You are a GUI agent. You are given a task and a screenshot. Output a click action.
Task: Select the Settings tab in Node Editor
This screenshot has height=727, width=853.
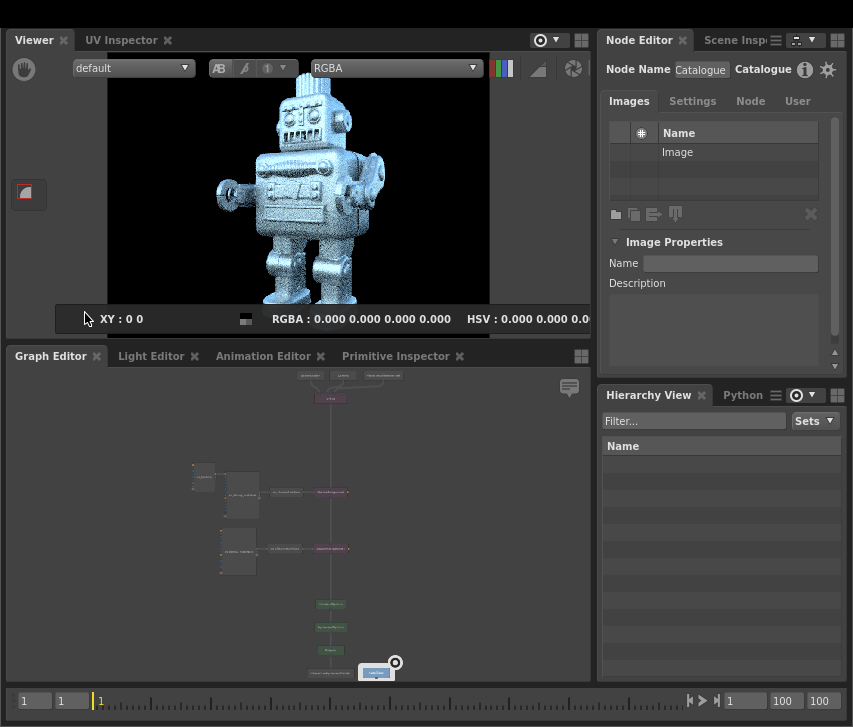tap(693, 101)
